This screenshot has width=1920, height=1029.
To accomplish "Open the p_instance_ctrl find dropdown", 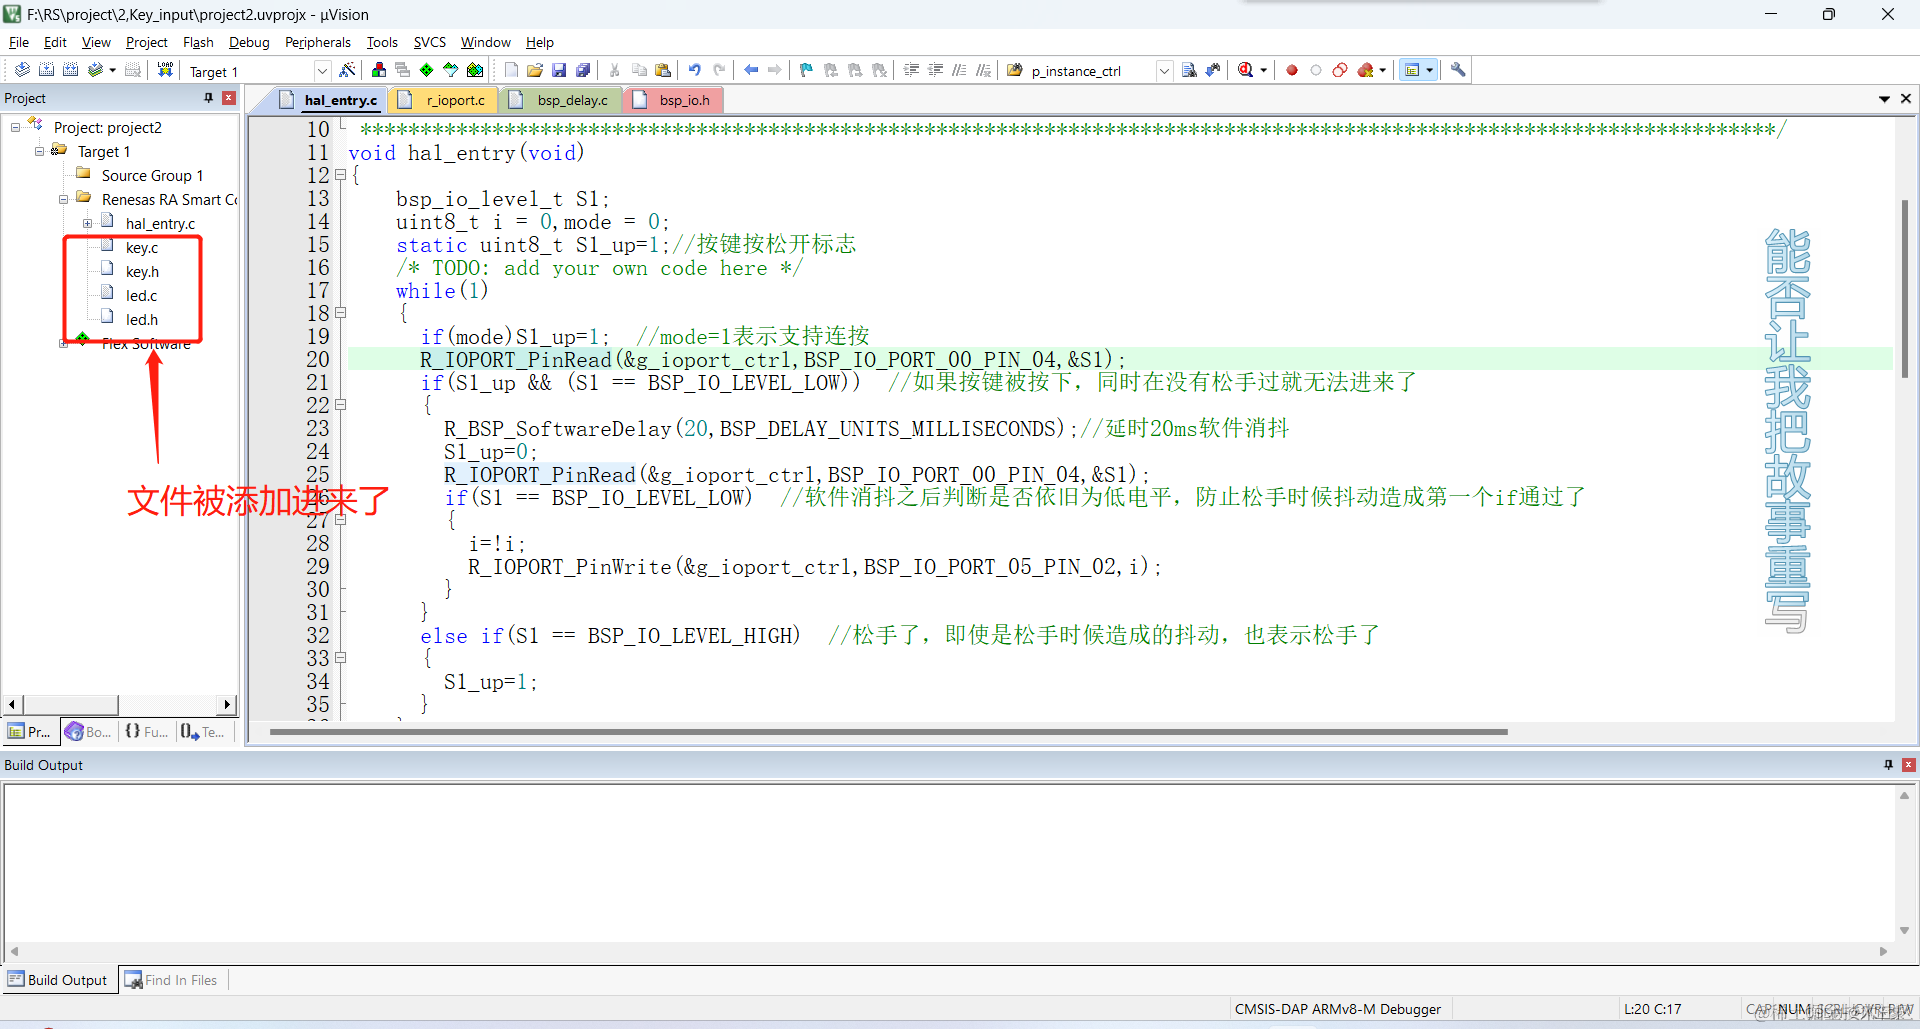I will pyautogui.click(x=1164, y=71).
